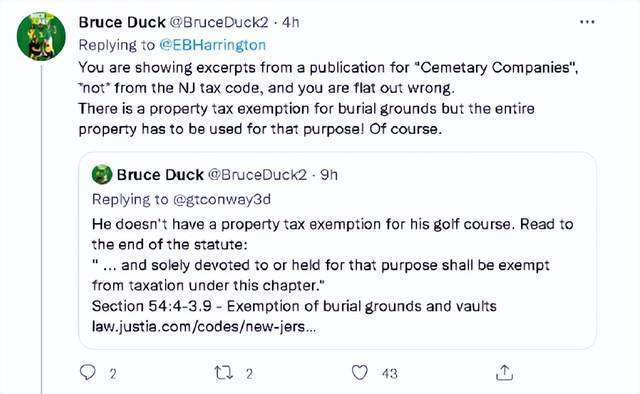Open the quoted tweet's 9h timestamp
Image resolution: width=640 pixels, height=394 pixels.
329,175
